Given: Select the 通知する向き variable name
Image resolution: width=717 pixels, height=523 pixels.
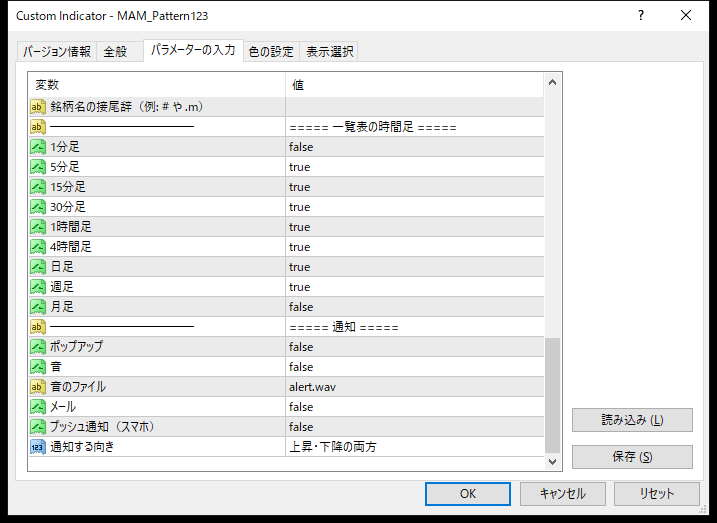Looking at the screenshot, I should [82, 447].
